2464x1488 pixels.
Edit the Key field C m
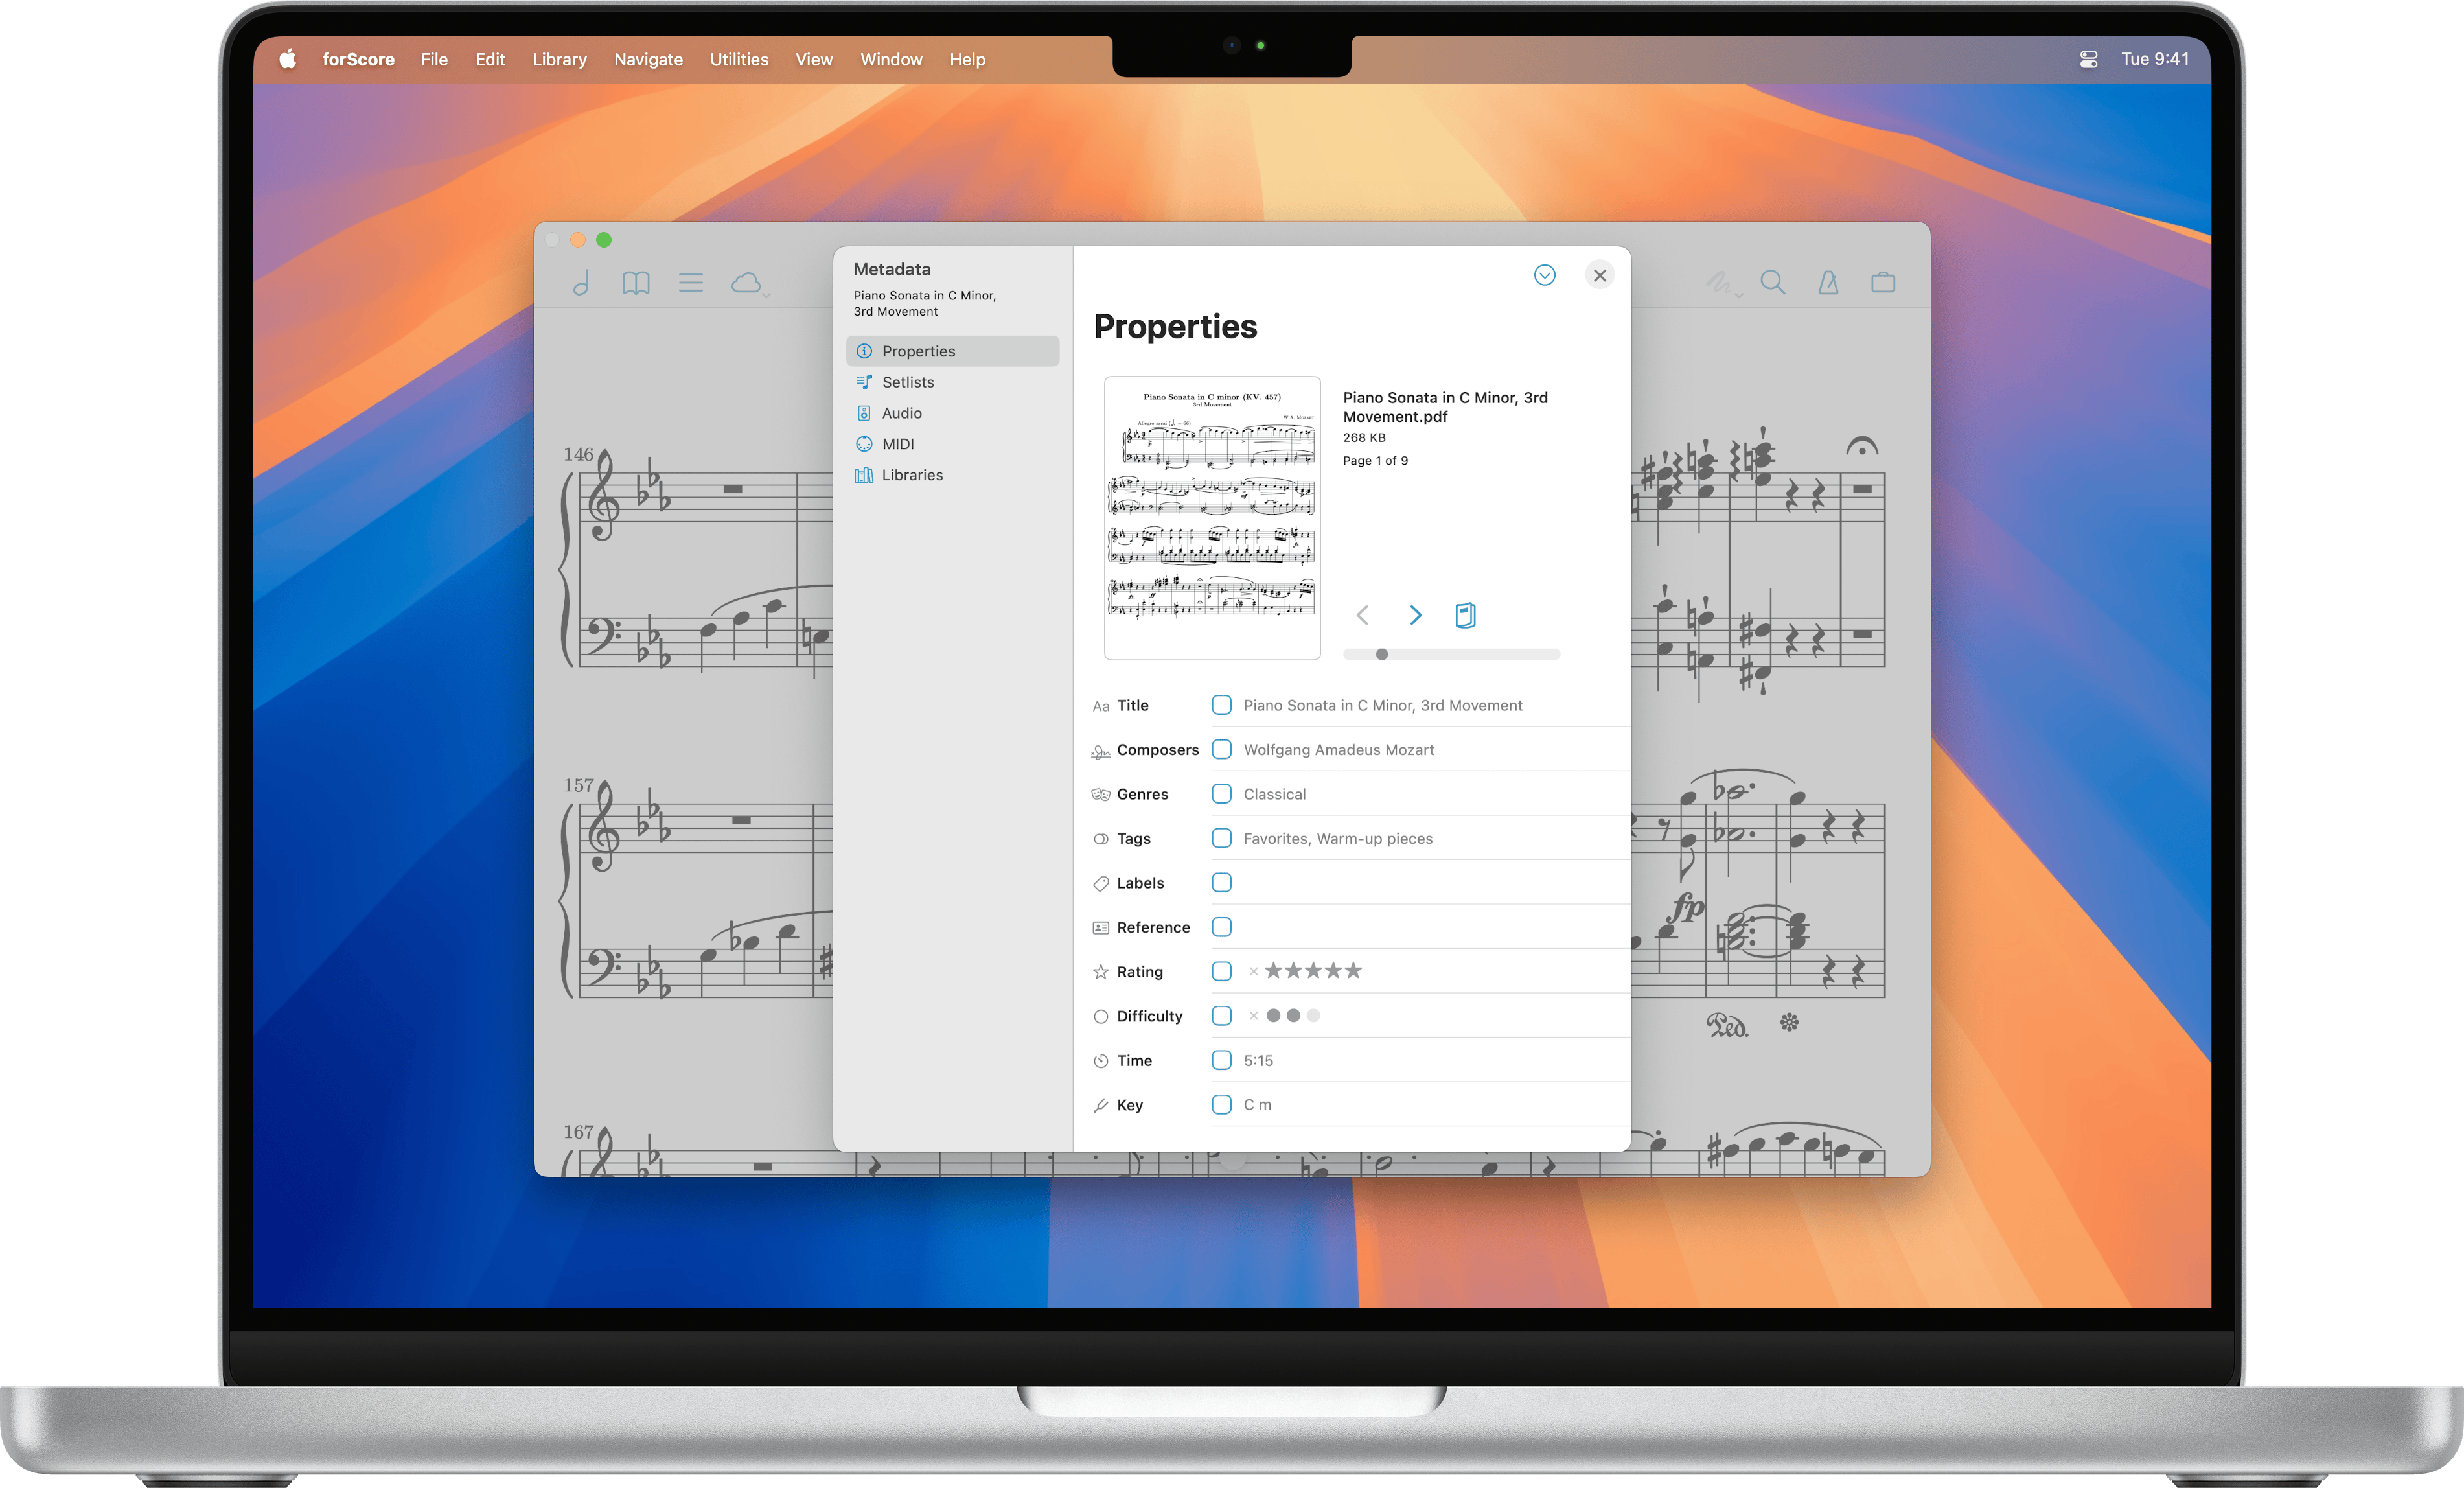[1257, 1105]
